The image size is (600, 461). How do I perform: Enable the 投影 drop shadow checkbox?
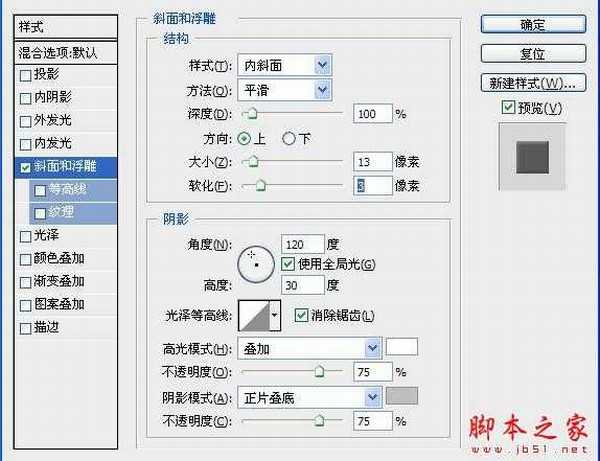[x=25, y=74]
